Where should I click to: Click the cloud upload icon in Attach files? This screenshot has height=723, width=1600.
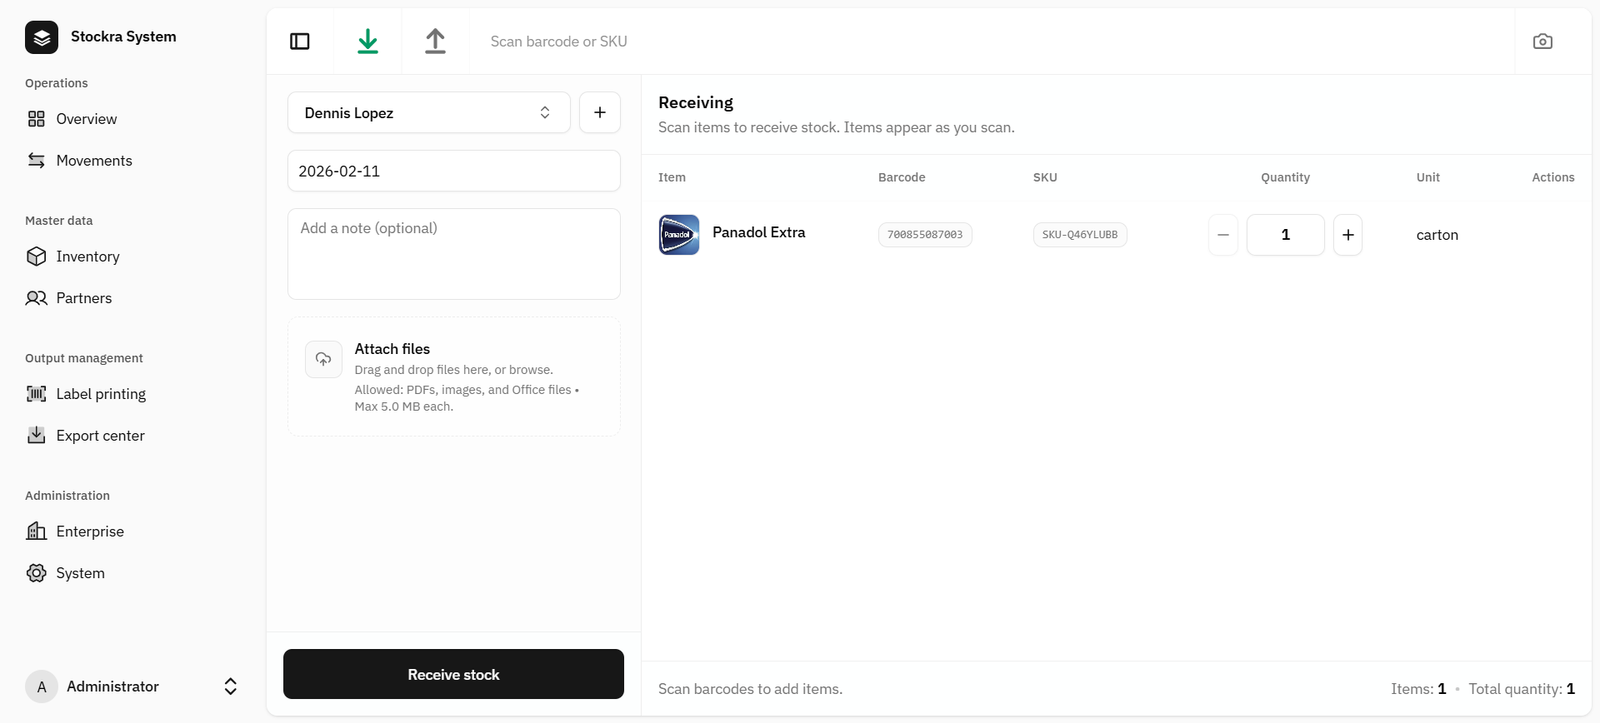point(323,359)
